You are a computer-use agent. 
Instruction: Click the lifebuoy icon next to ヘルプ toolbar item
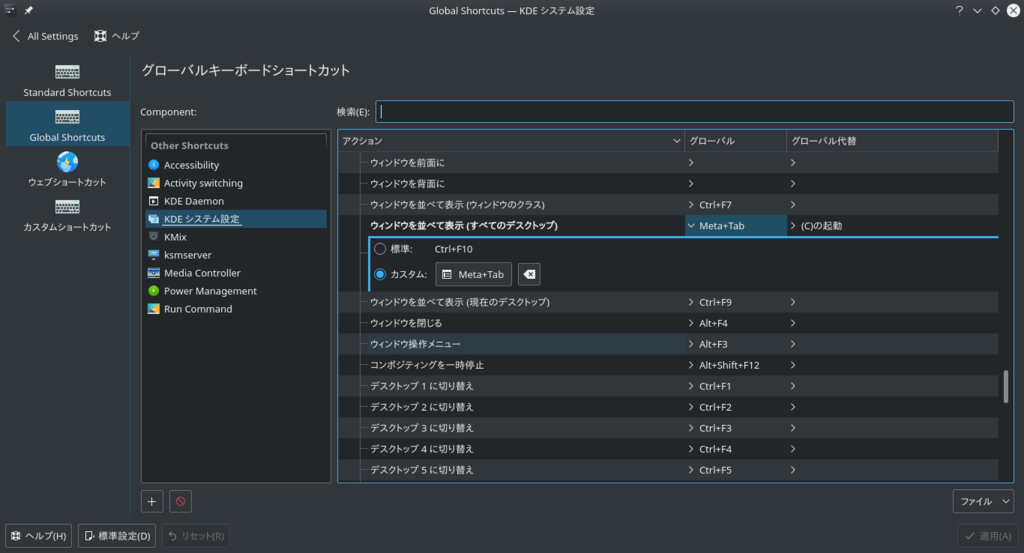click(100, 36)
